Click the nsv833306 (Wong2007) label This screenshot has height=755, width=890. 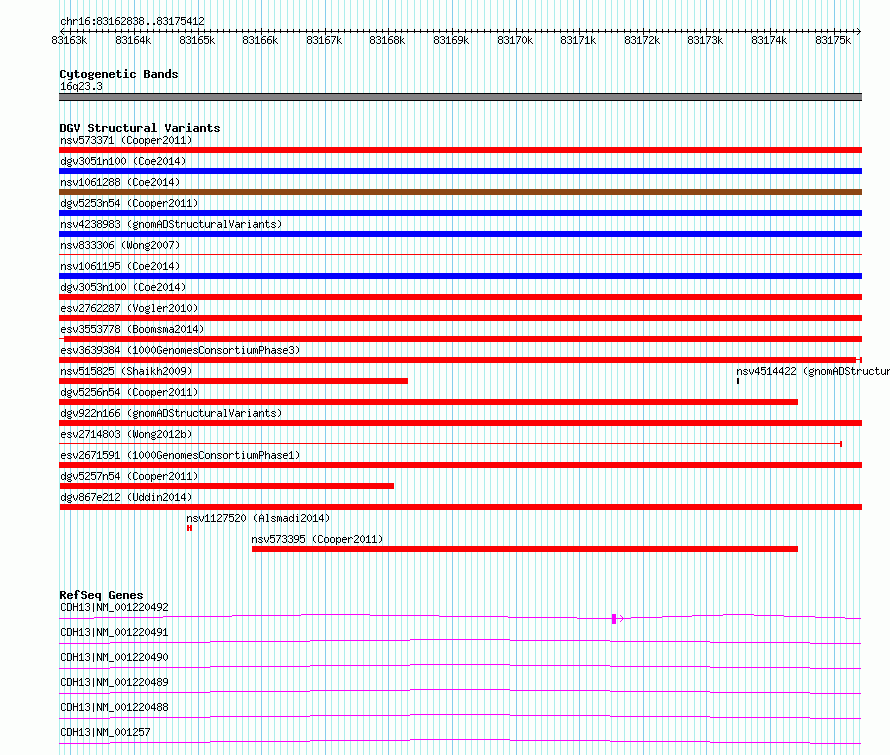[x=120, y=245]
